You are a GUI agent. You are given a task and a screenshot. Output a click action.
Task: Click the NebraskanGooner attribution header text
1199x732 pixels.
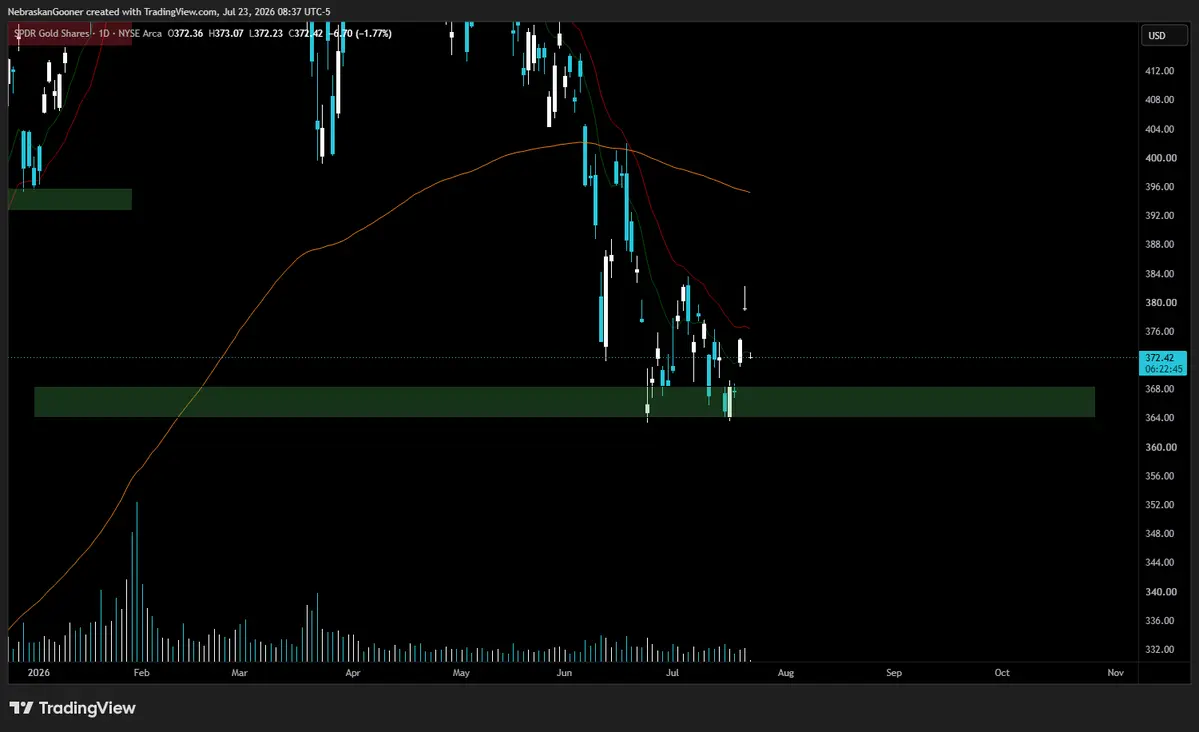[x=169, y=11]
